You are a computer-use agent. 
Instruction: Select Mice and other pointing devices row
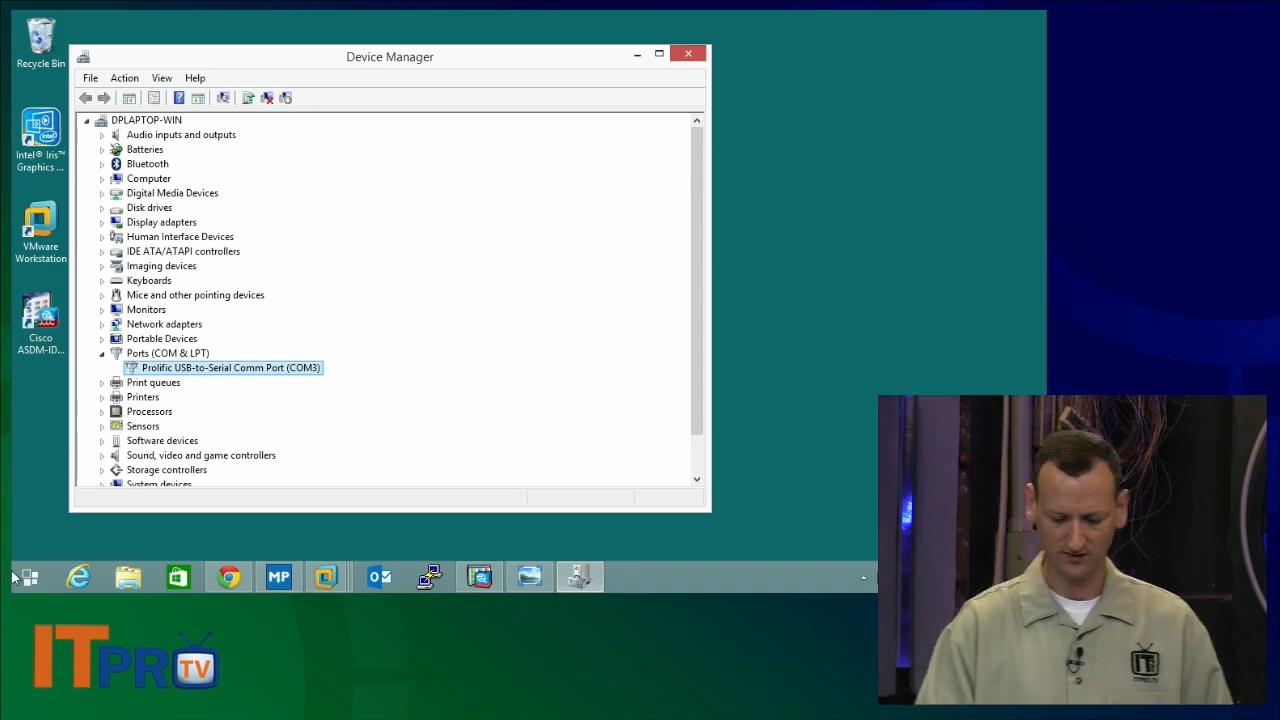(195, 295)
